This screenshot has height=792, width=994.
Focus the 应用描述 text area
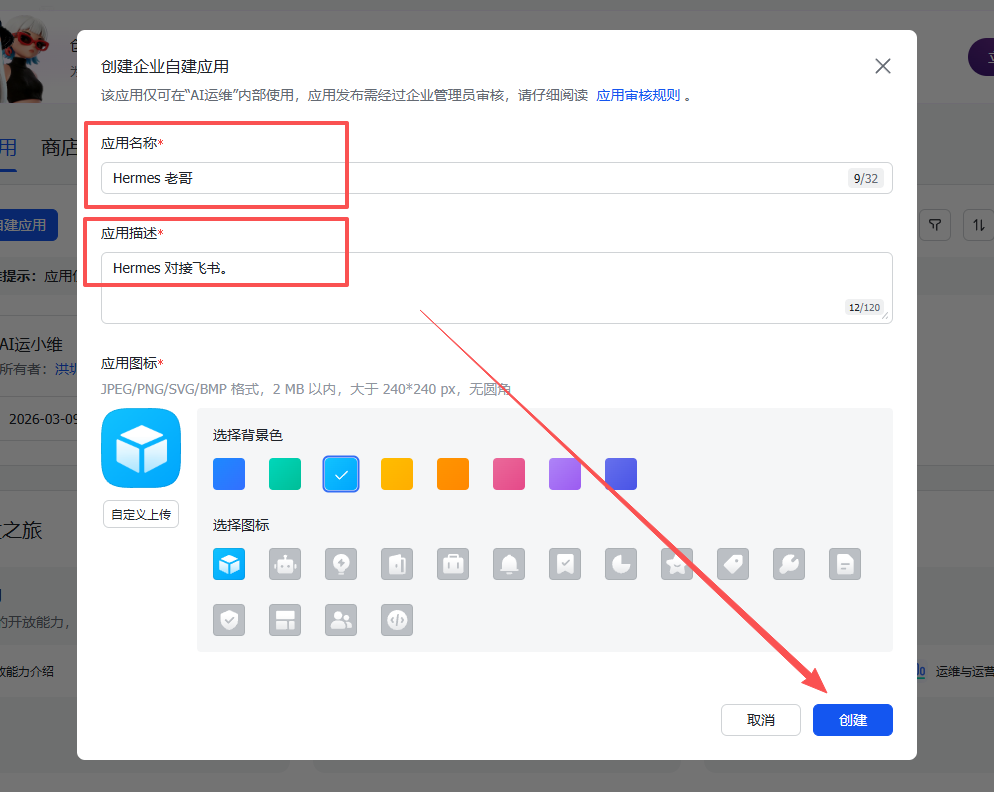496,288
